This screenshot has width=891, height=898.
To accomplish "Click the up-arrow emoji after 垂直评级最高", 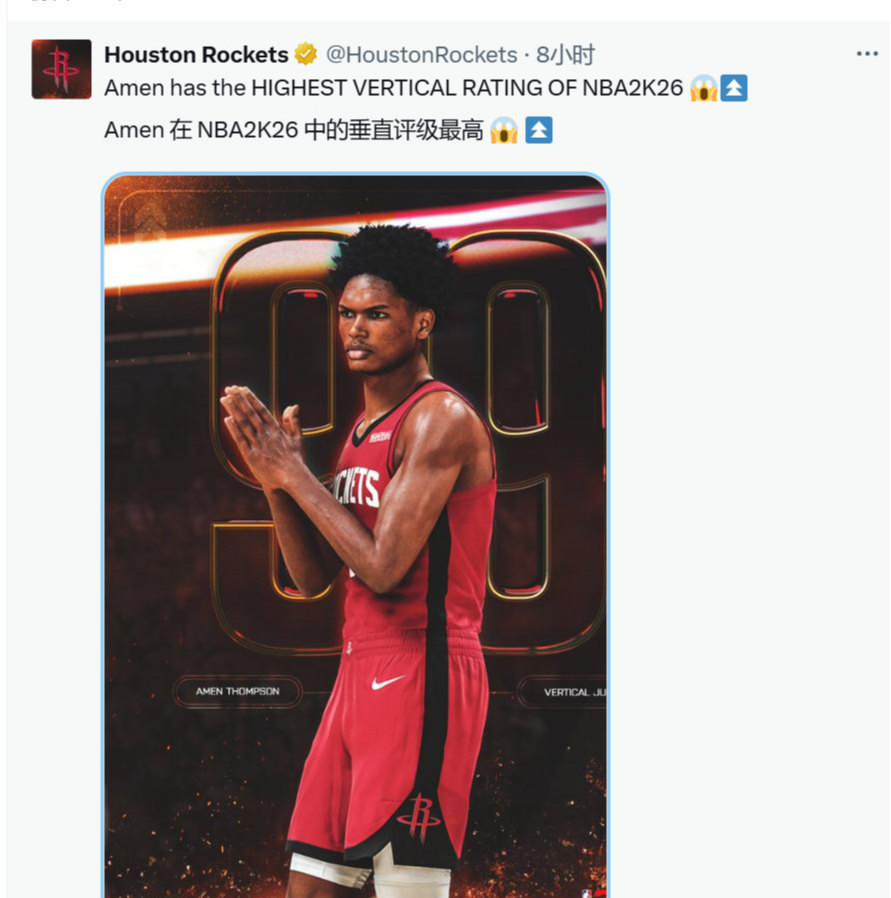I will point(538,130).
